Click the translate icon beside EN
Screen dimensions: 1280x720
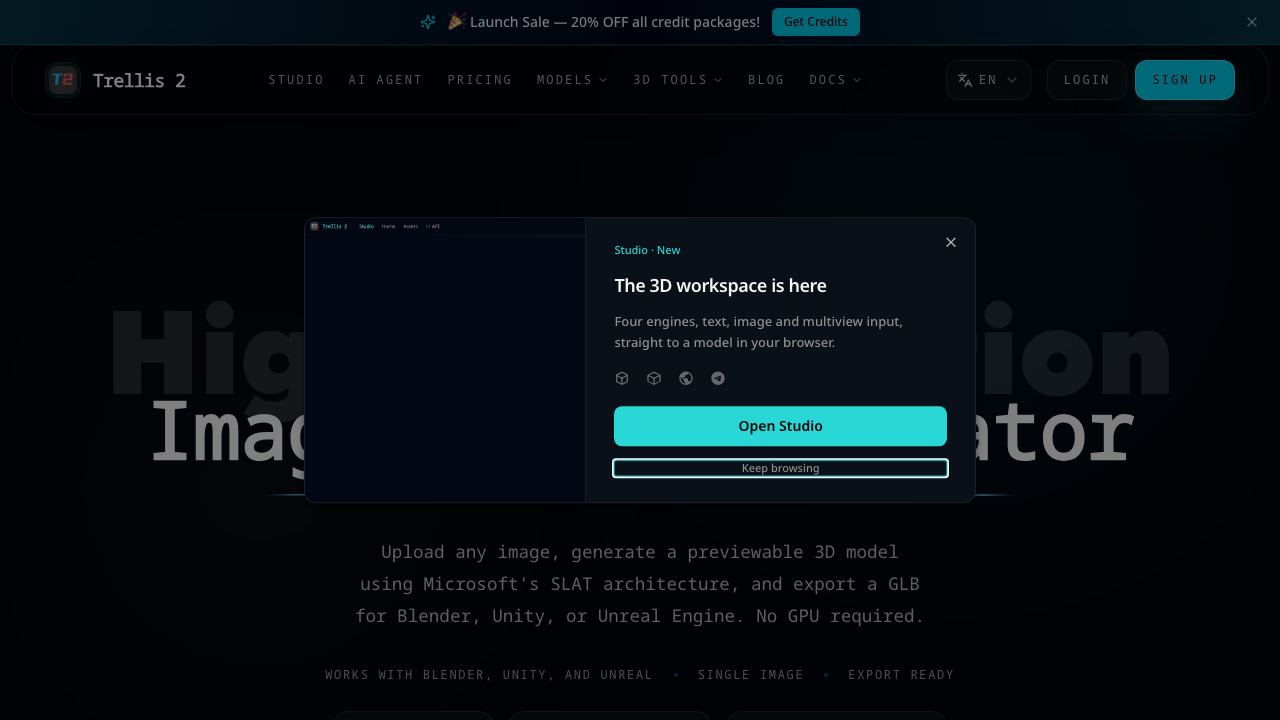point(965,80)
